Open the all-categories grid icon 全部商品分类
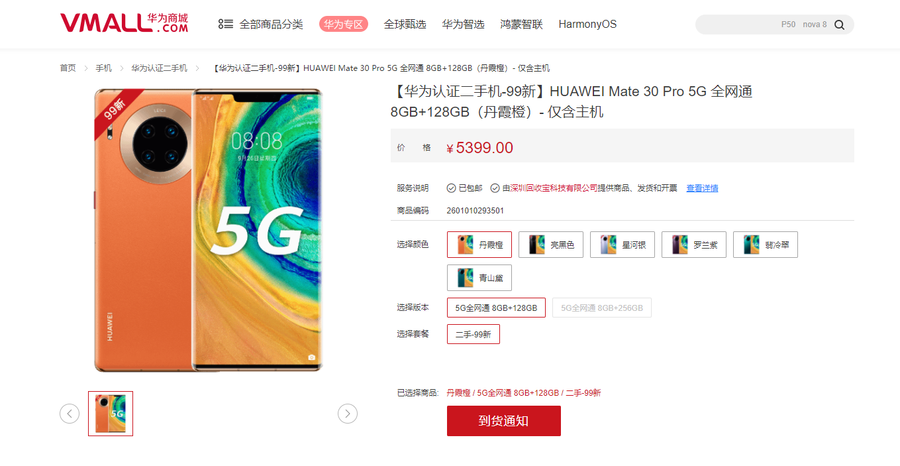This screenshot has width=900, height=466. tap(225, 24)
